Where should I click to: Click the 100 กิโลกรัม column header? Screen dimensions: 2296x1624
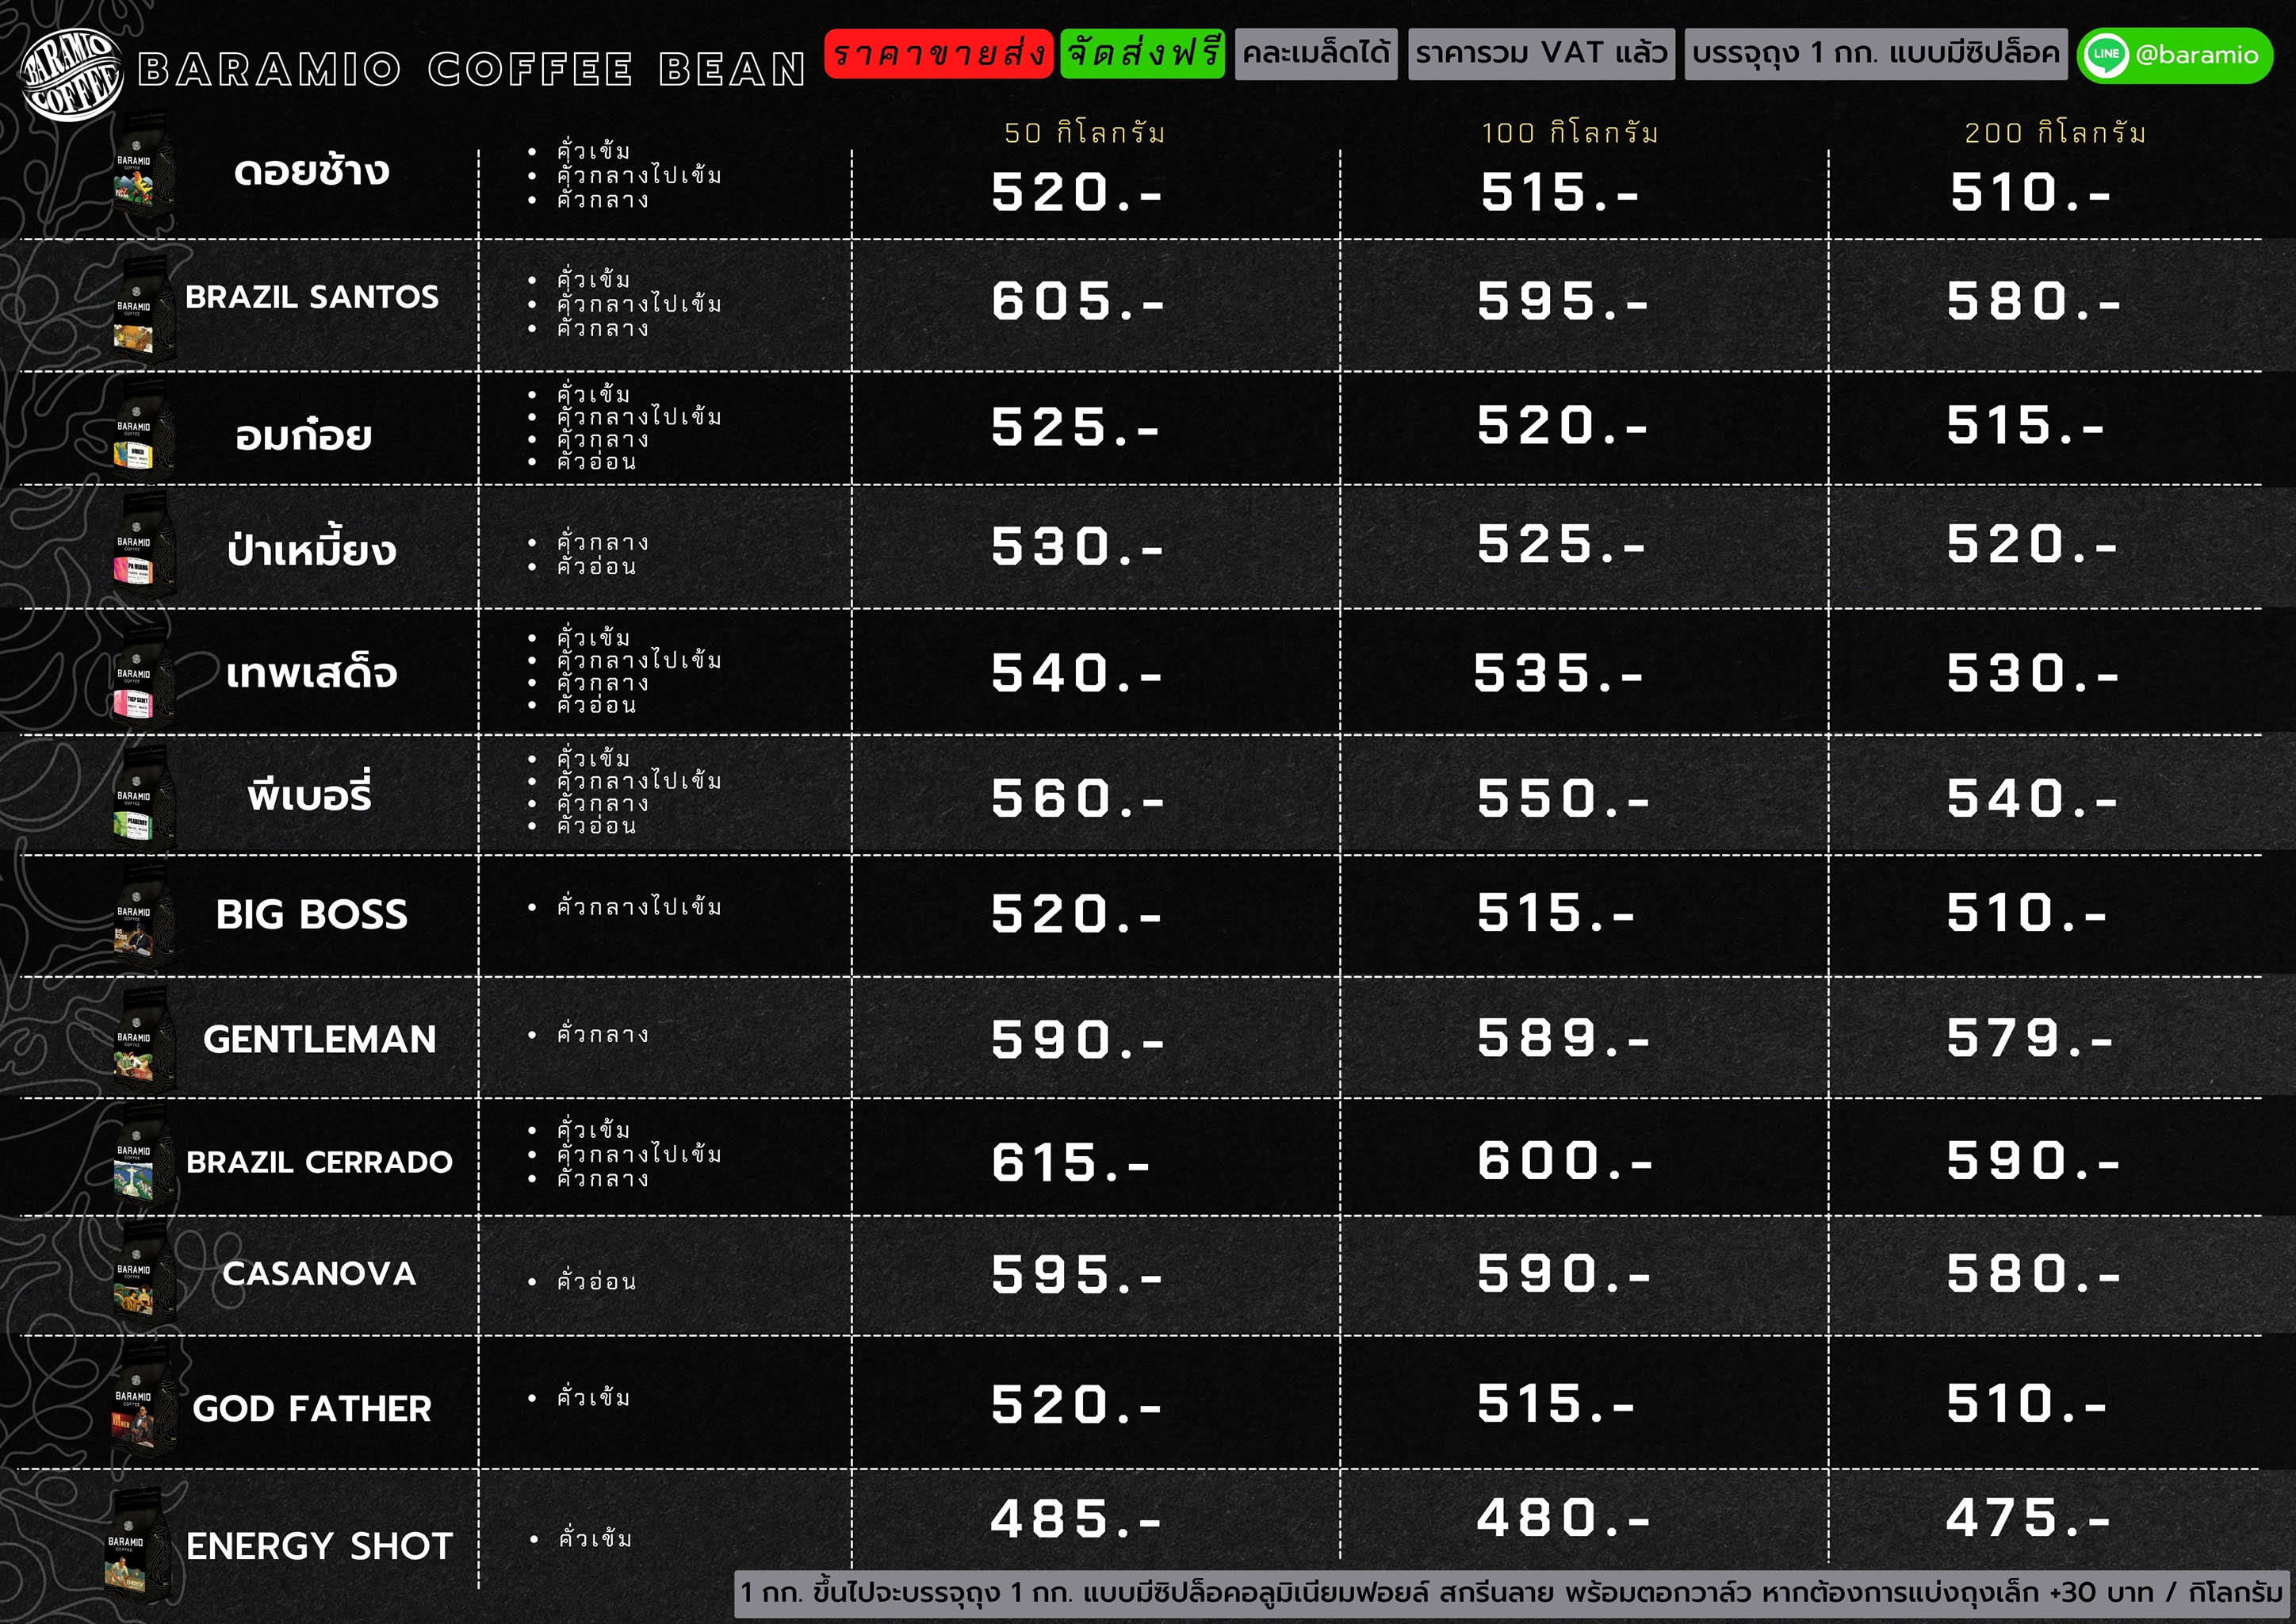pos(1570,132)
